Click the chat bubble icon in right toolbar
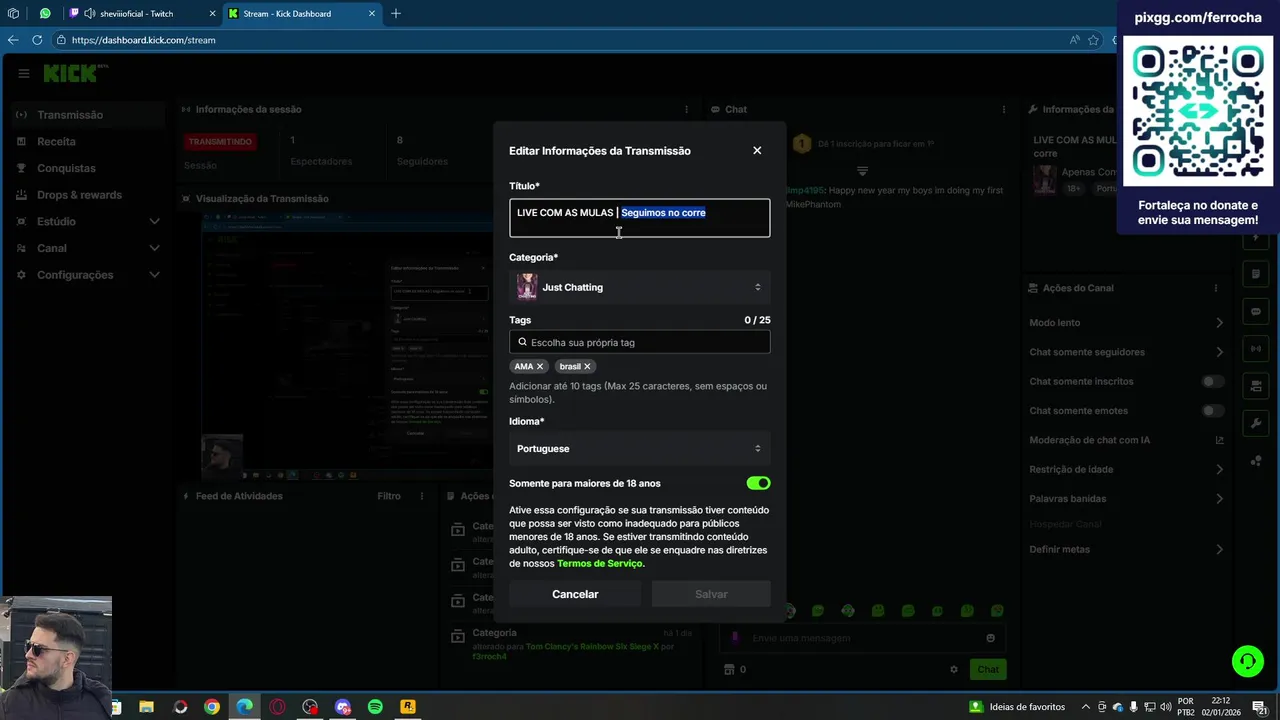Image resolution: width=1280 pixels, height=720 pixels. pyautogui.click(x=1256, y=311)
